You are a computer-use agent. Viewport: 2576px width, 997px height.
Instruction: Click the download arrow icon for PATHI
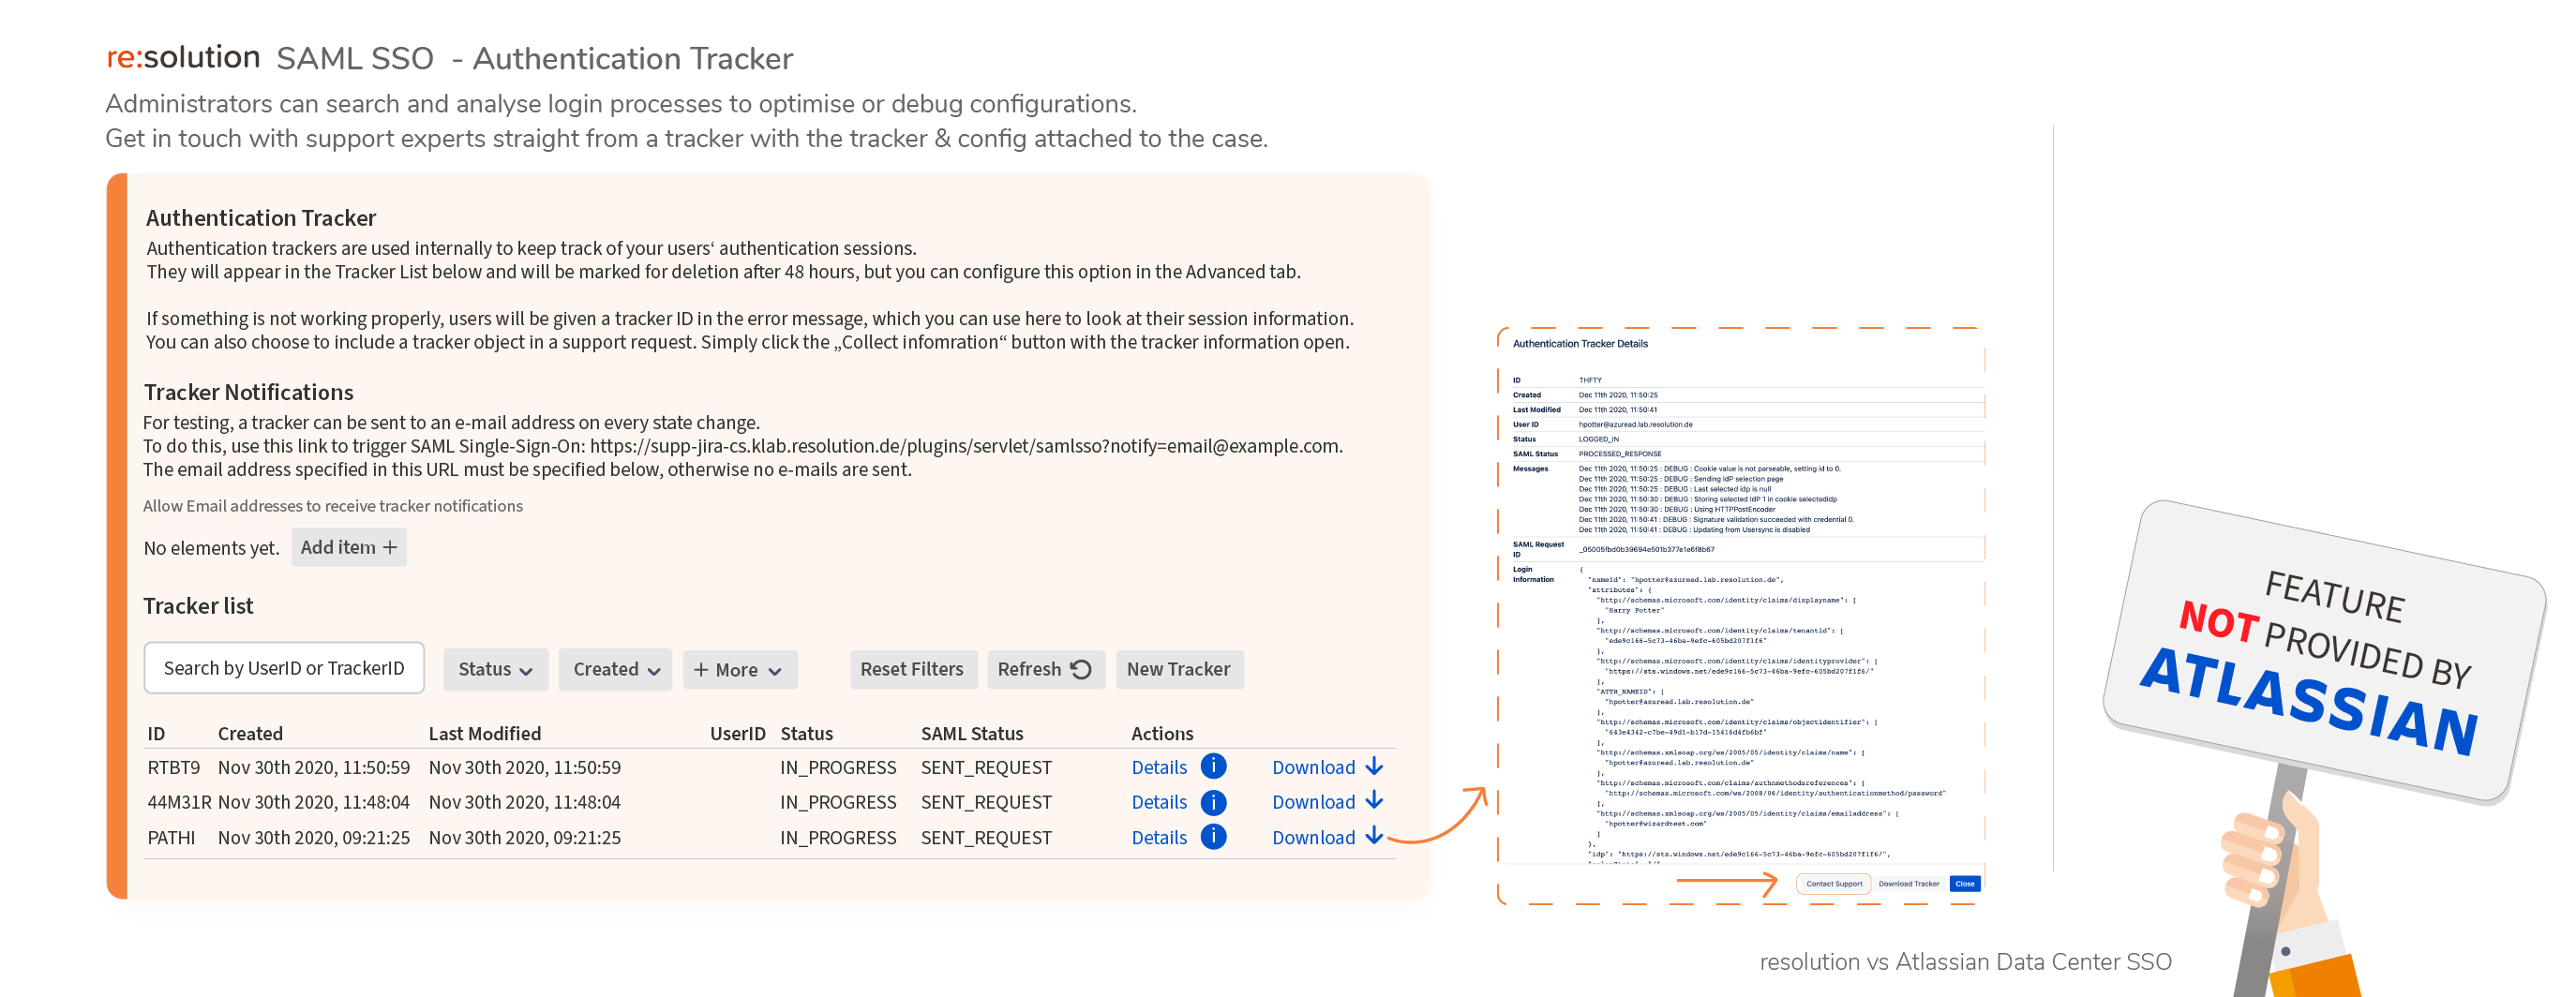point(1375,836)
